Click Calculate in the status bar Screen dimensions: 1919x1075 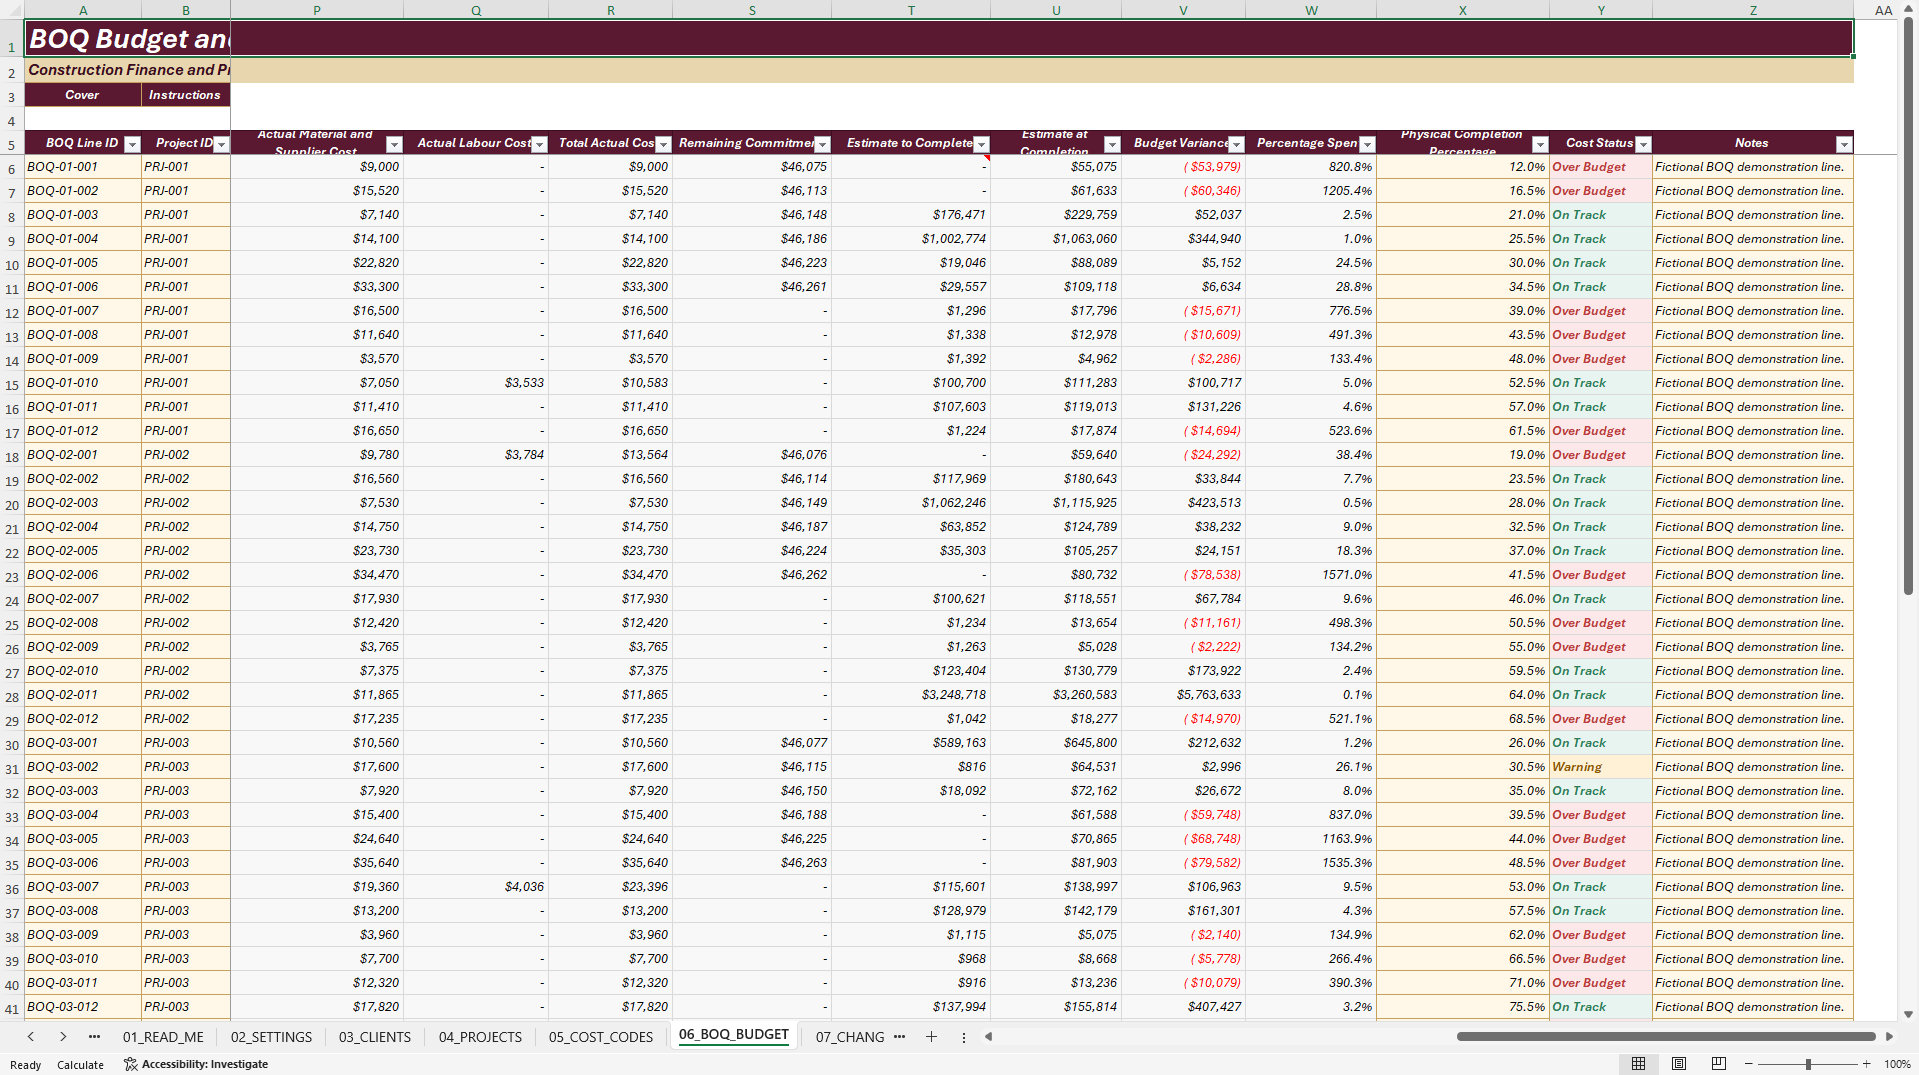(80, 1065)
